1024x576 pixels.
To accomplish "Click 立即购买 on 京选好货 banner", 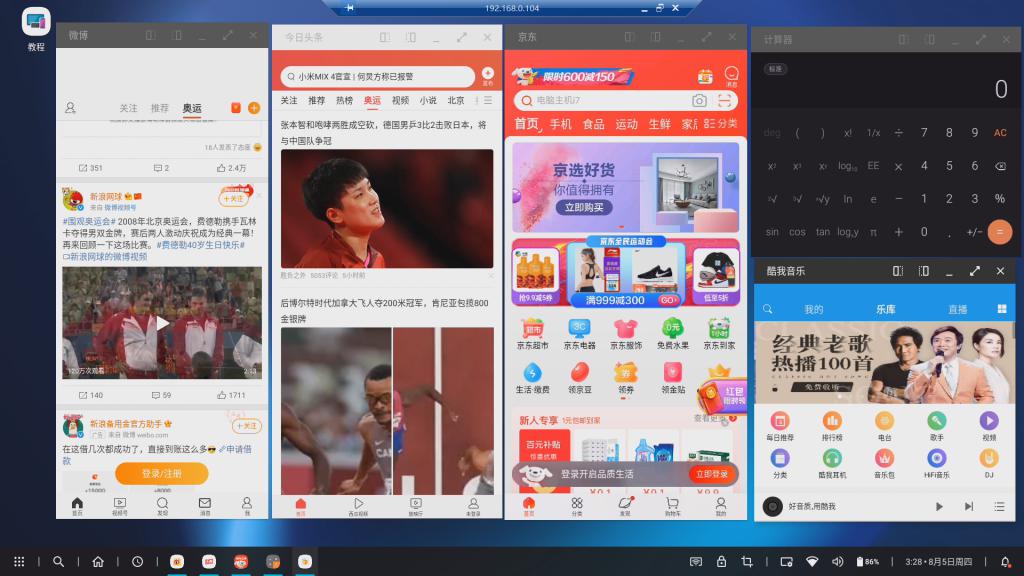I will tap(584, 208).
